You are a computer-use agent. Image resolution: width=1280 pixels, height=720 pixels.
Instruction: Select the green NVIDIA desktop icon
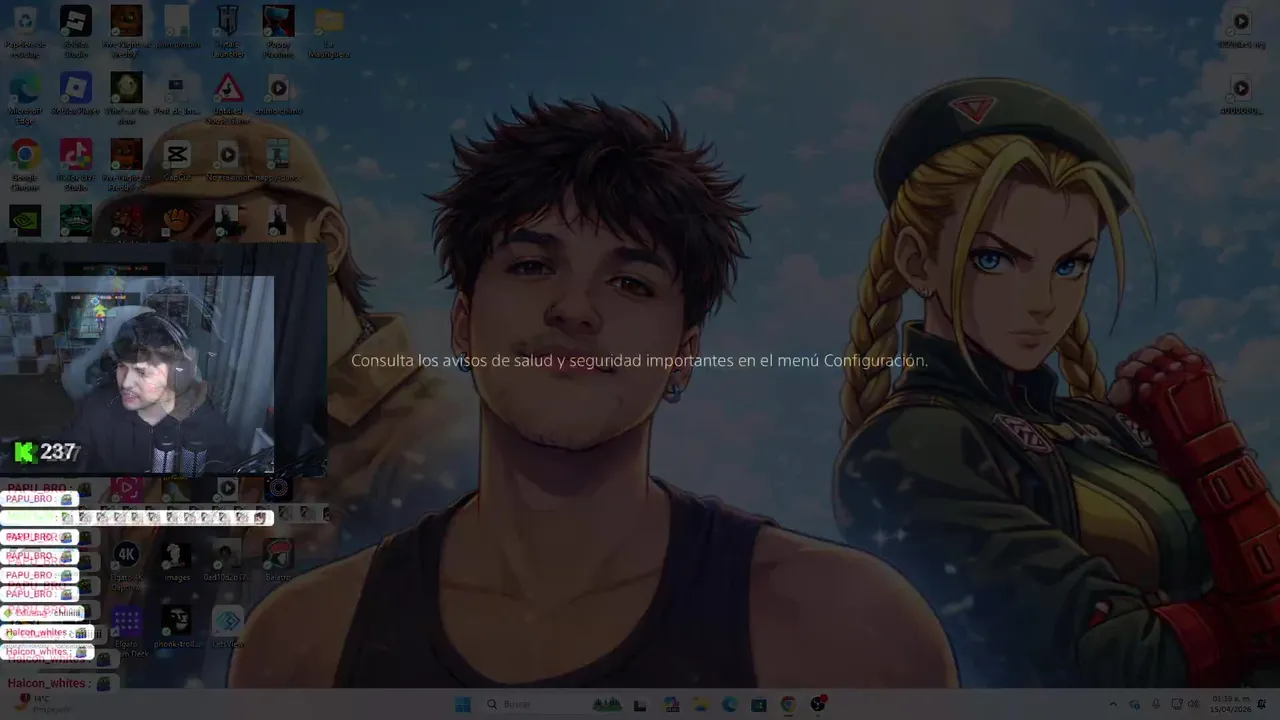pos(25,220)
